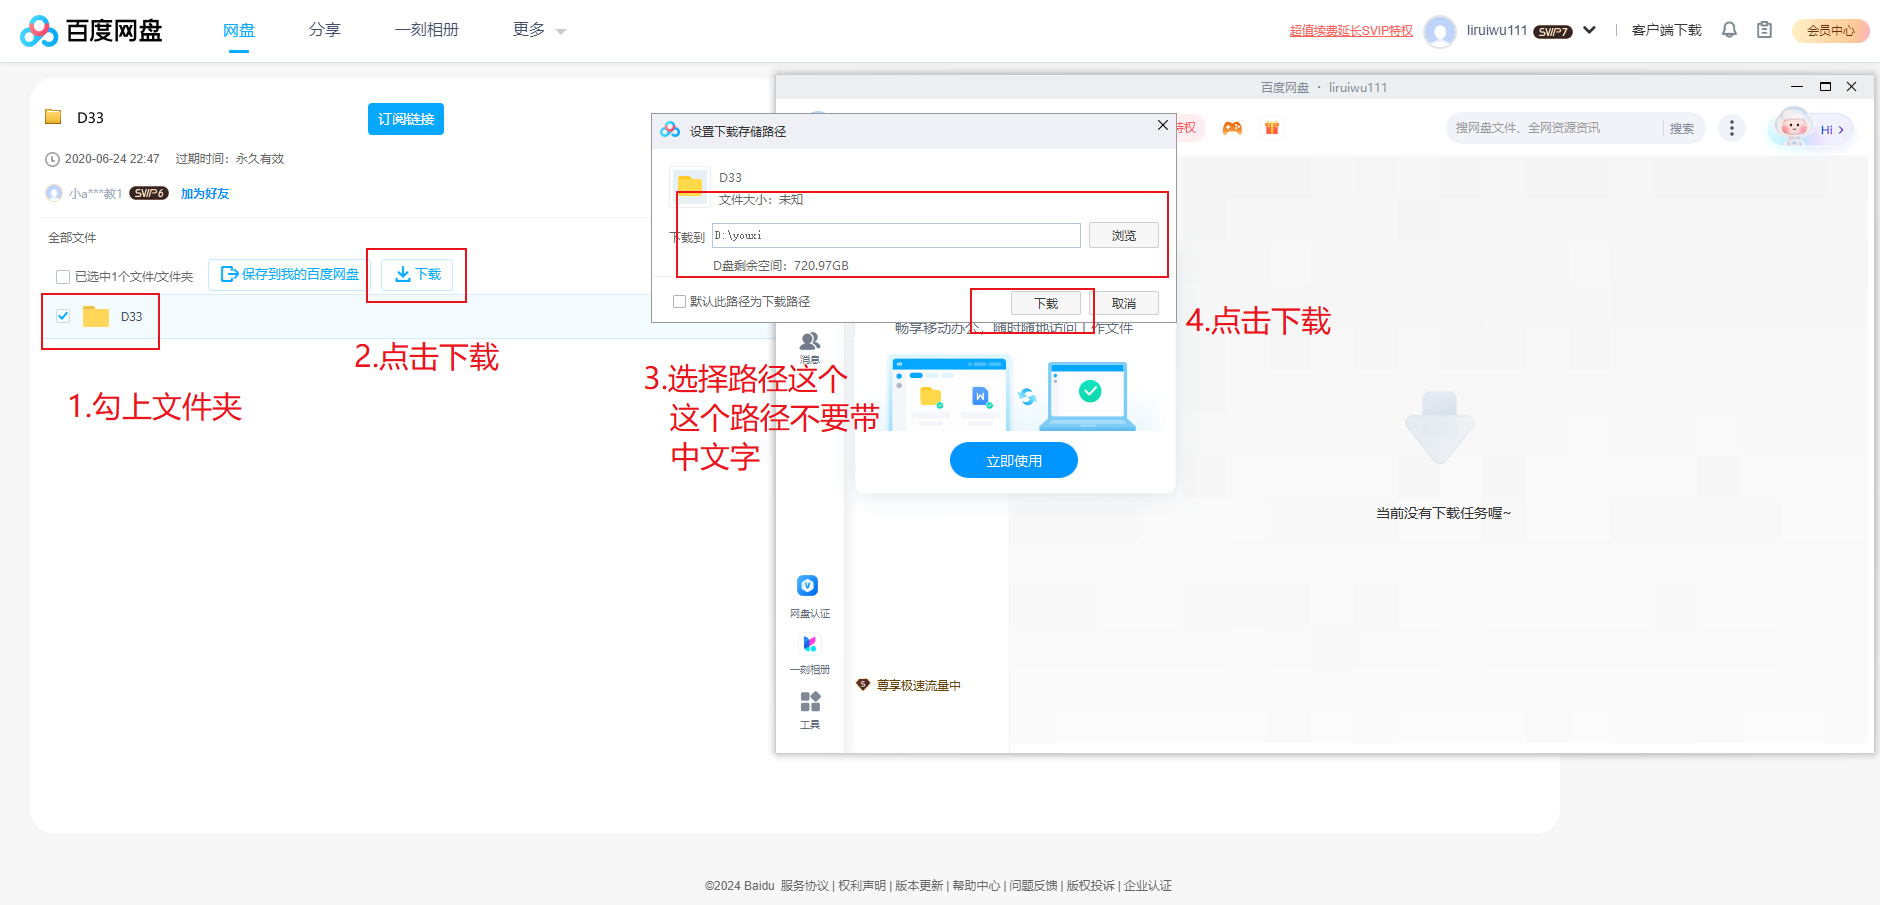This screenshot has width=1880, height=905.
Task: Open the notification bell in the header
Action: (1729, 30)
